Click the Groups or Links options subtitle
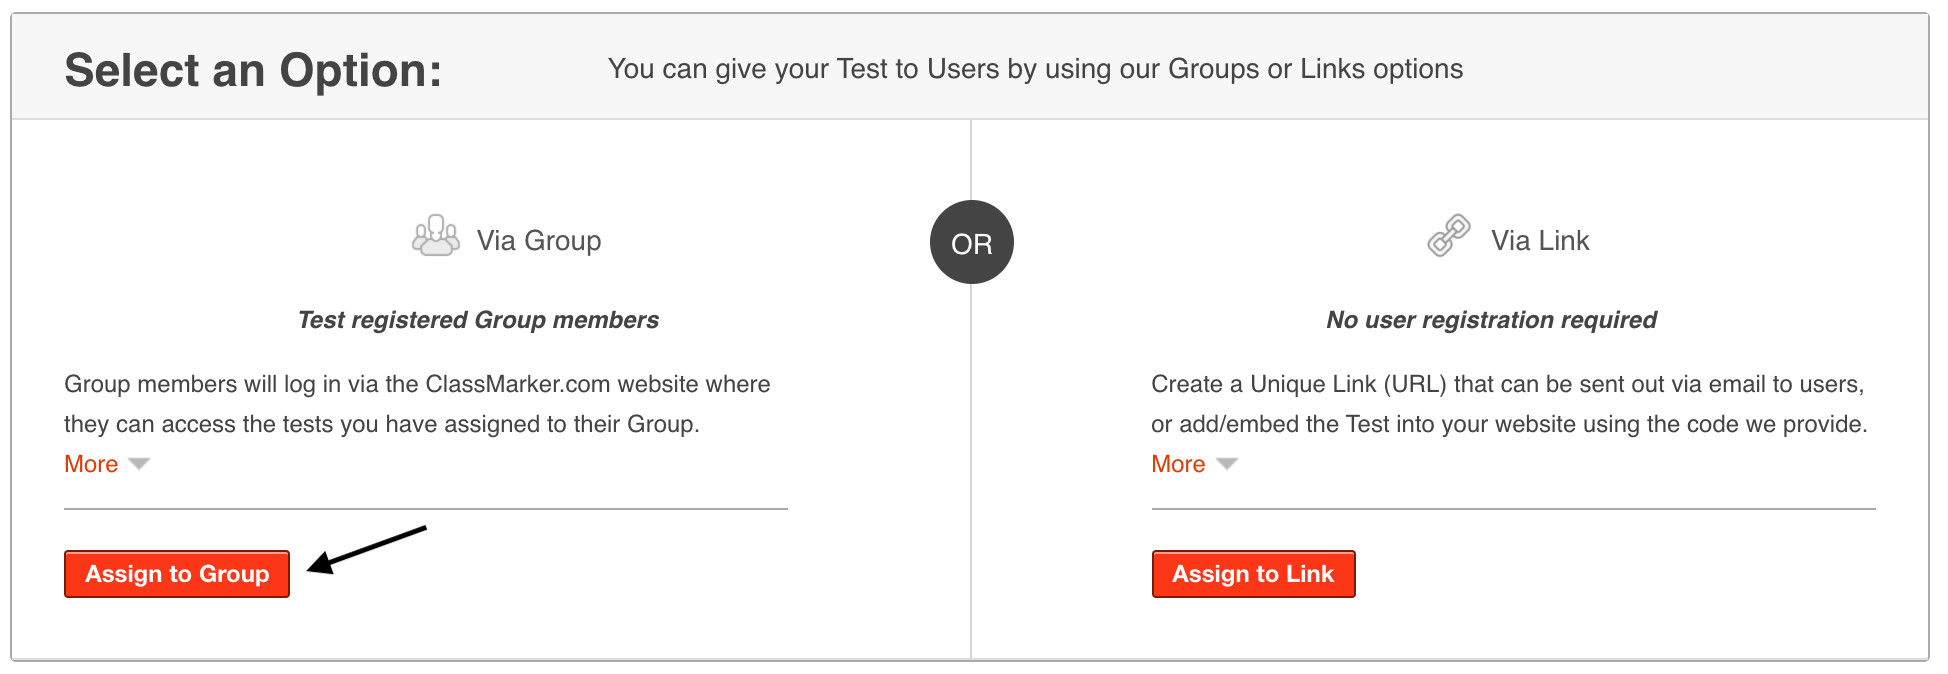Viewport: 1948px width, 674px height. [1035, 69]
